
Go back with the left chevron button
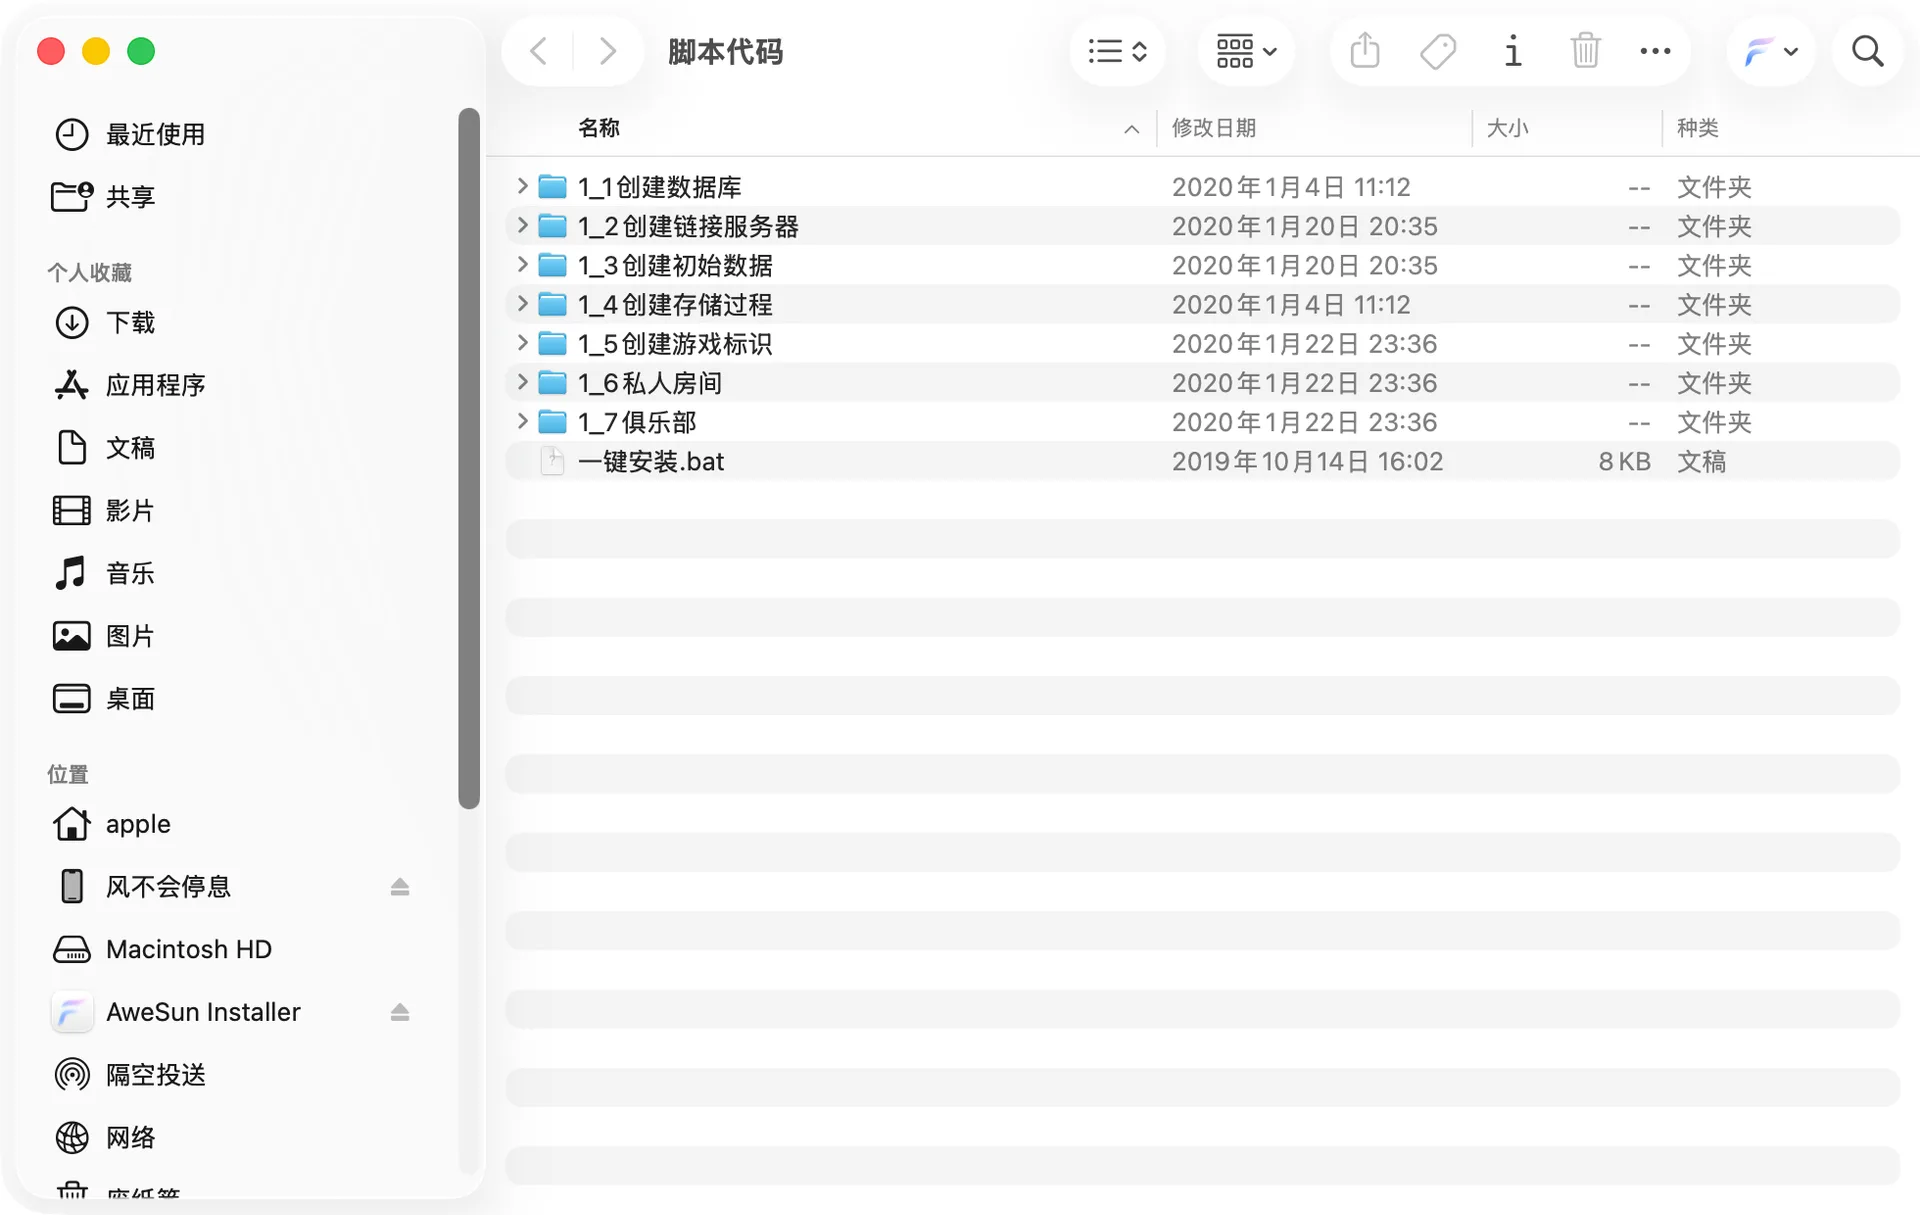click(539, 51)
